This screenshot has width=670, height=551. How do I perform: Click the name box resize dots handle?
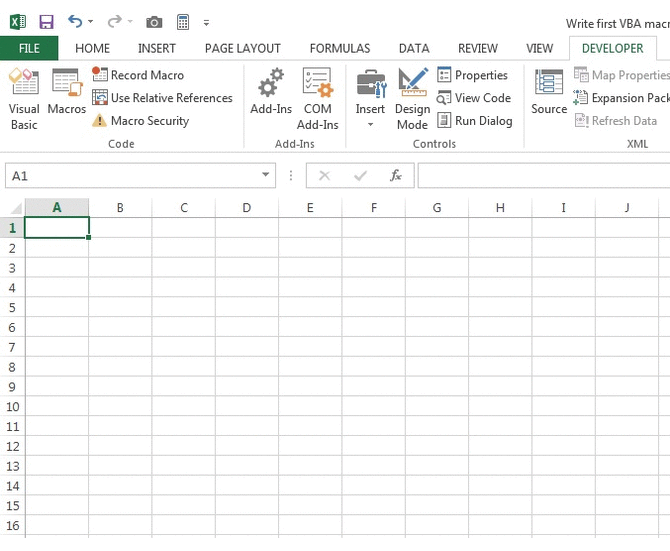[291, 175]
